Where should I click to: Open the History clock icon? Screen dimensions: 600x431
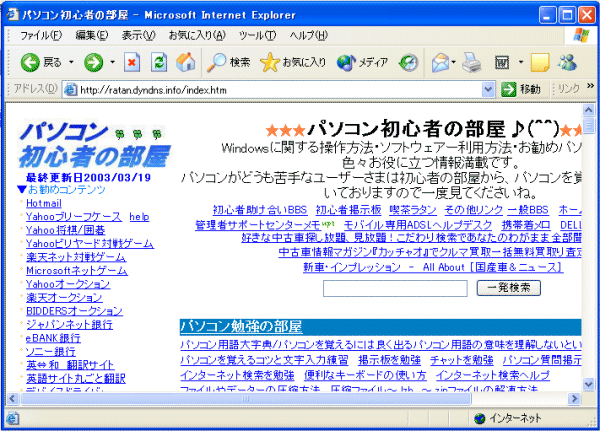point(408,62)
